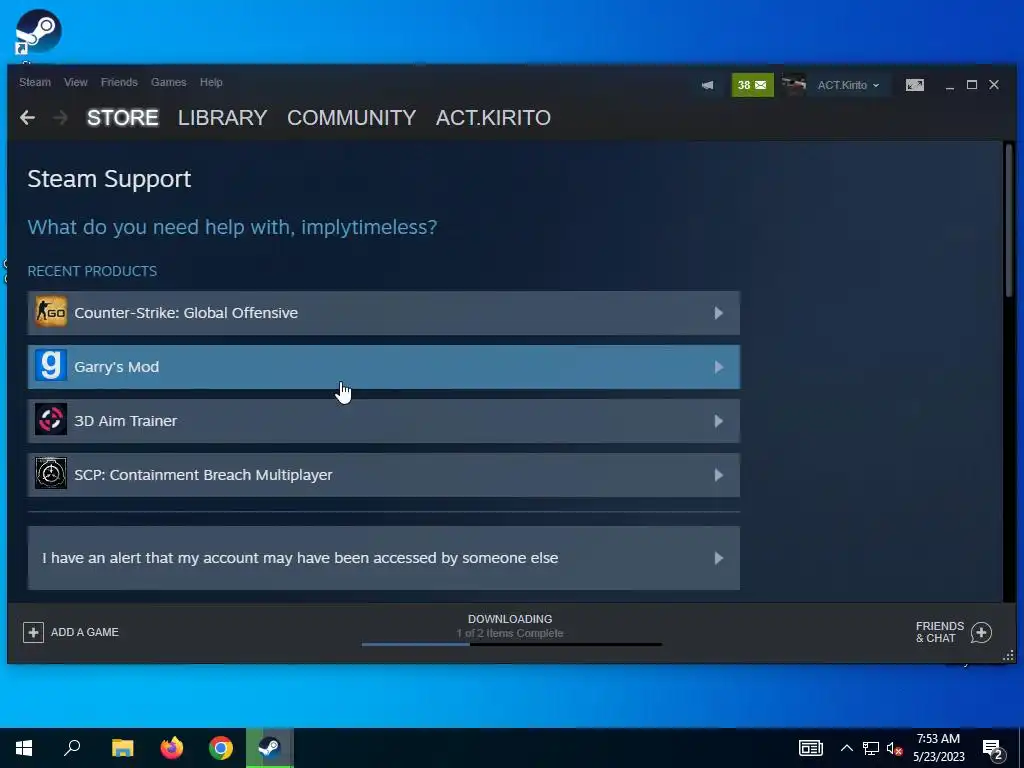
Task: Click the window resize grip
Action: [x=1008, y=655]
